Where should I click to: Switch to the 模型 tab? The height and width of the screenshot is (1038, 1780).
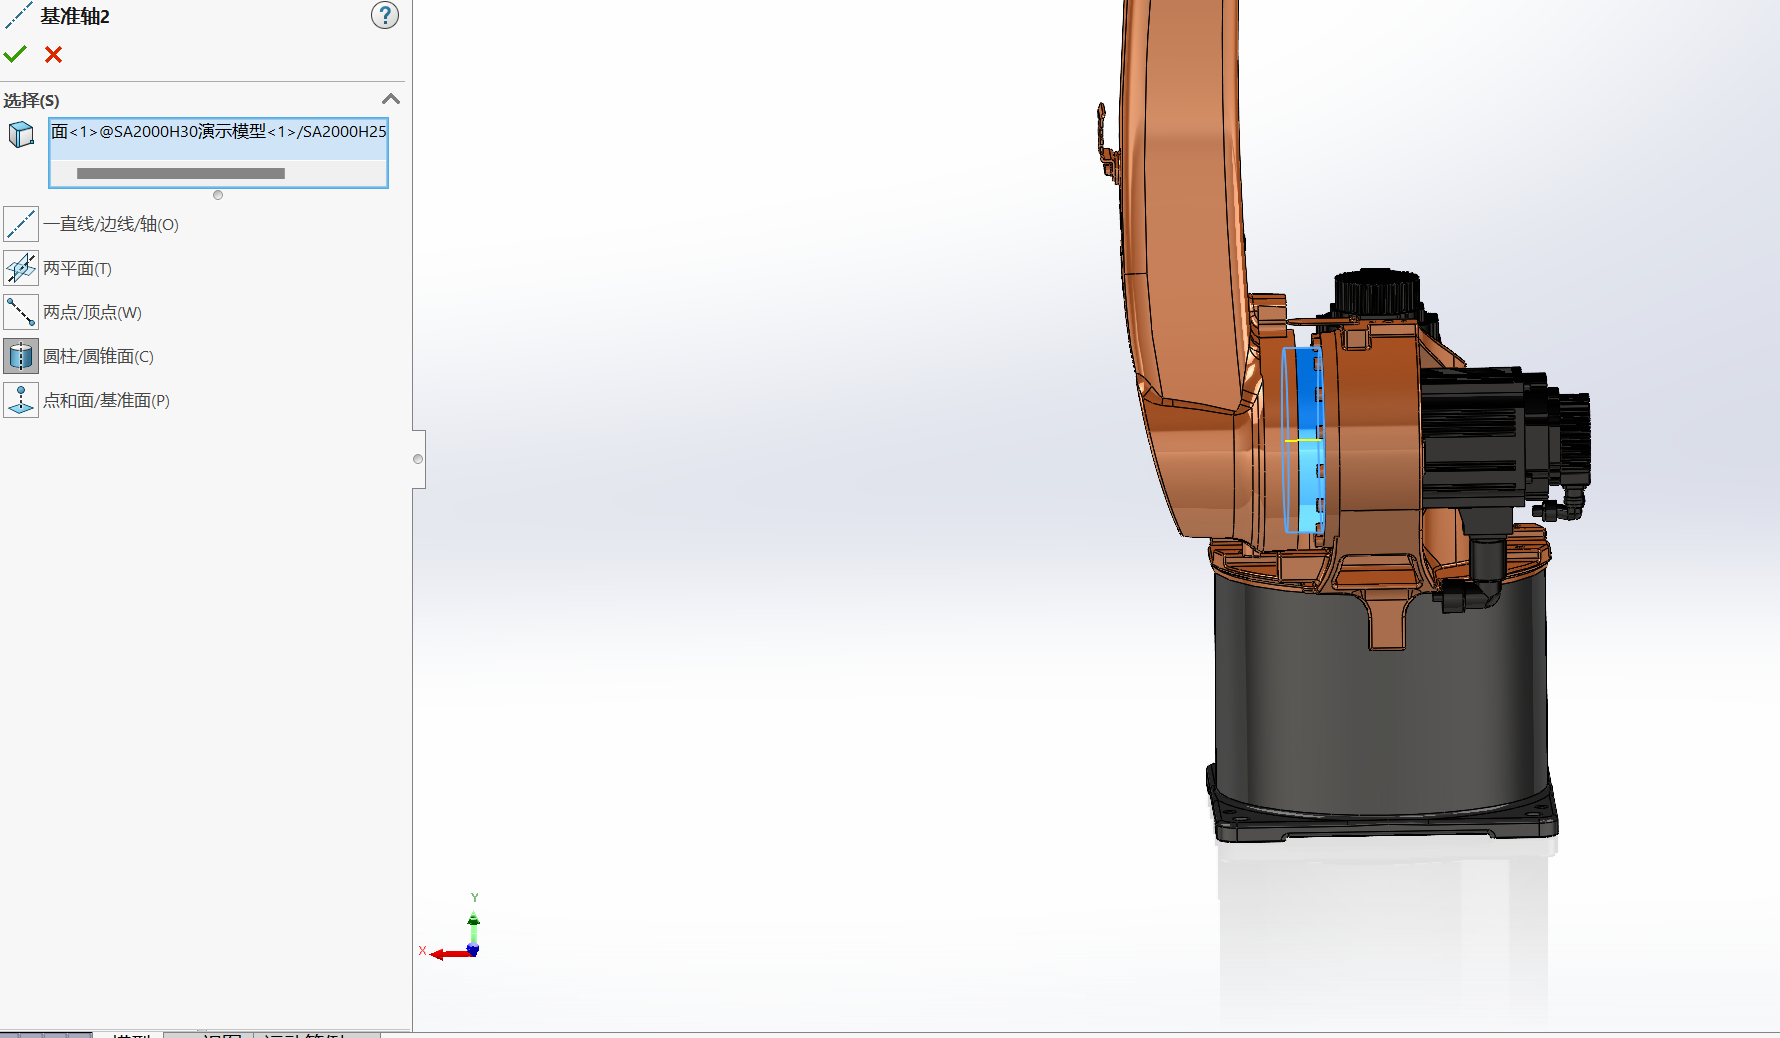[130, 1035]
